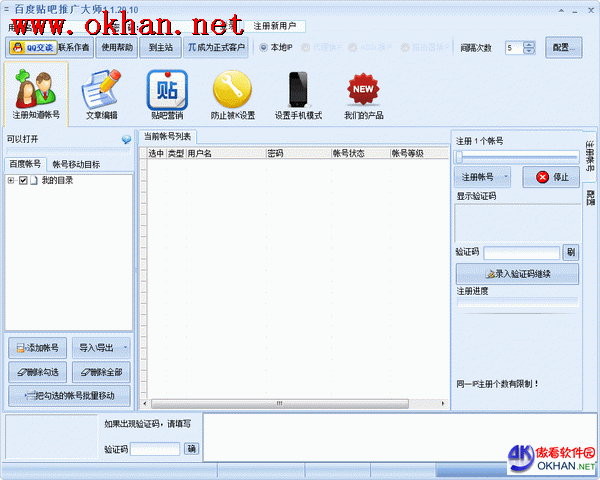
Task: Click the 选中 column header
Action: tap(156, 153)
